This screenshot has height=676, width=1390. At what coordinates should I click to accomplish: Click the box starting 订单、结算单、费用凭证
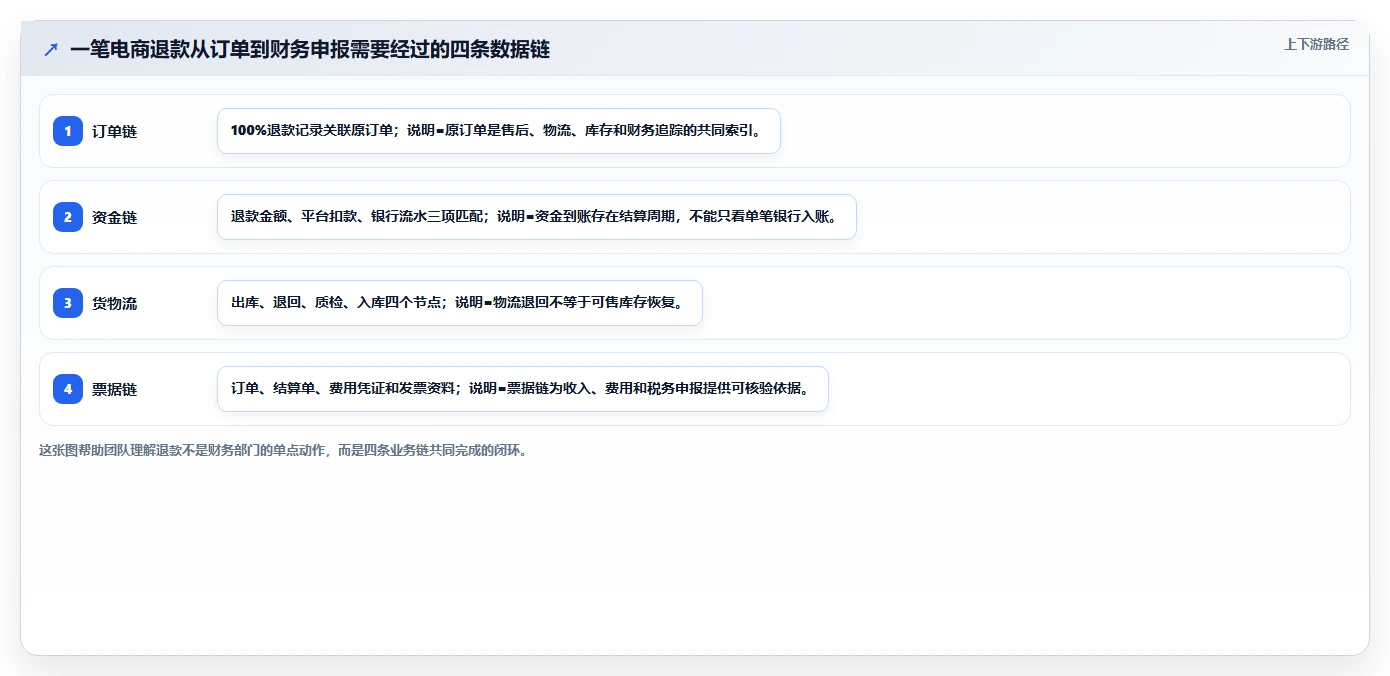coord(523,389)
